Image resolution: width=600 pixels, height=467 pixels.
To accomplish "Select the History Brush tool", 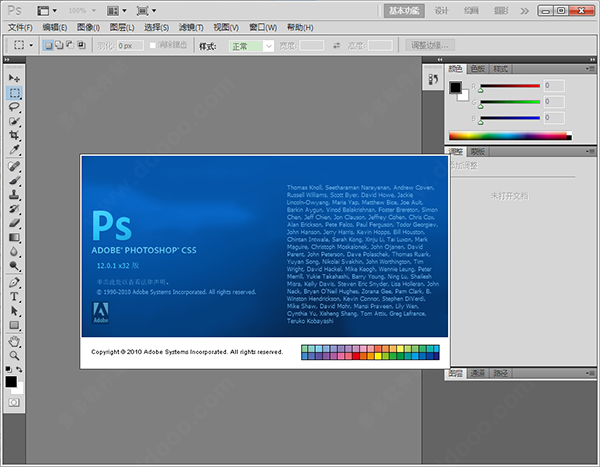I will pos(14,209).
